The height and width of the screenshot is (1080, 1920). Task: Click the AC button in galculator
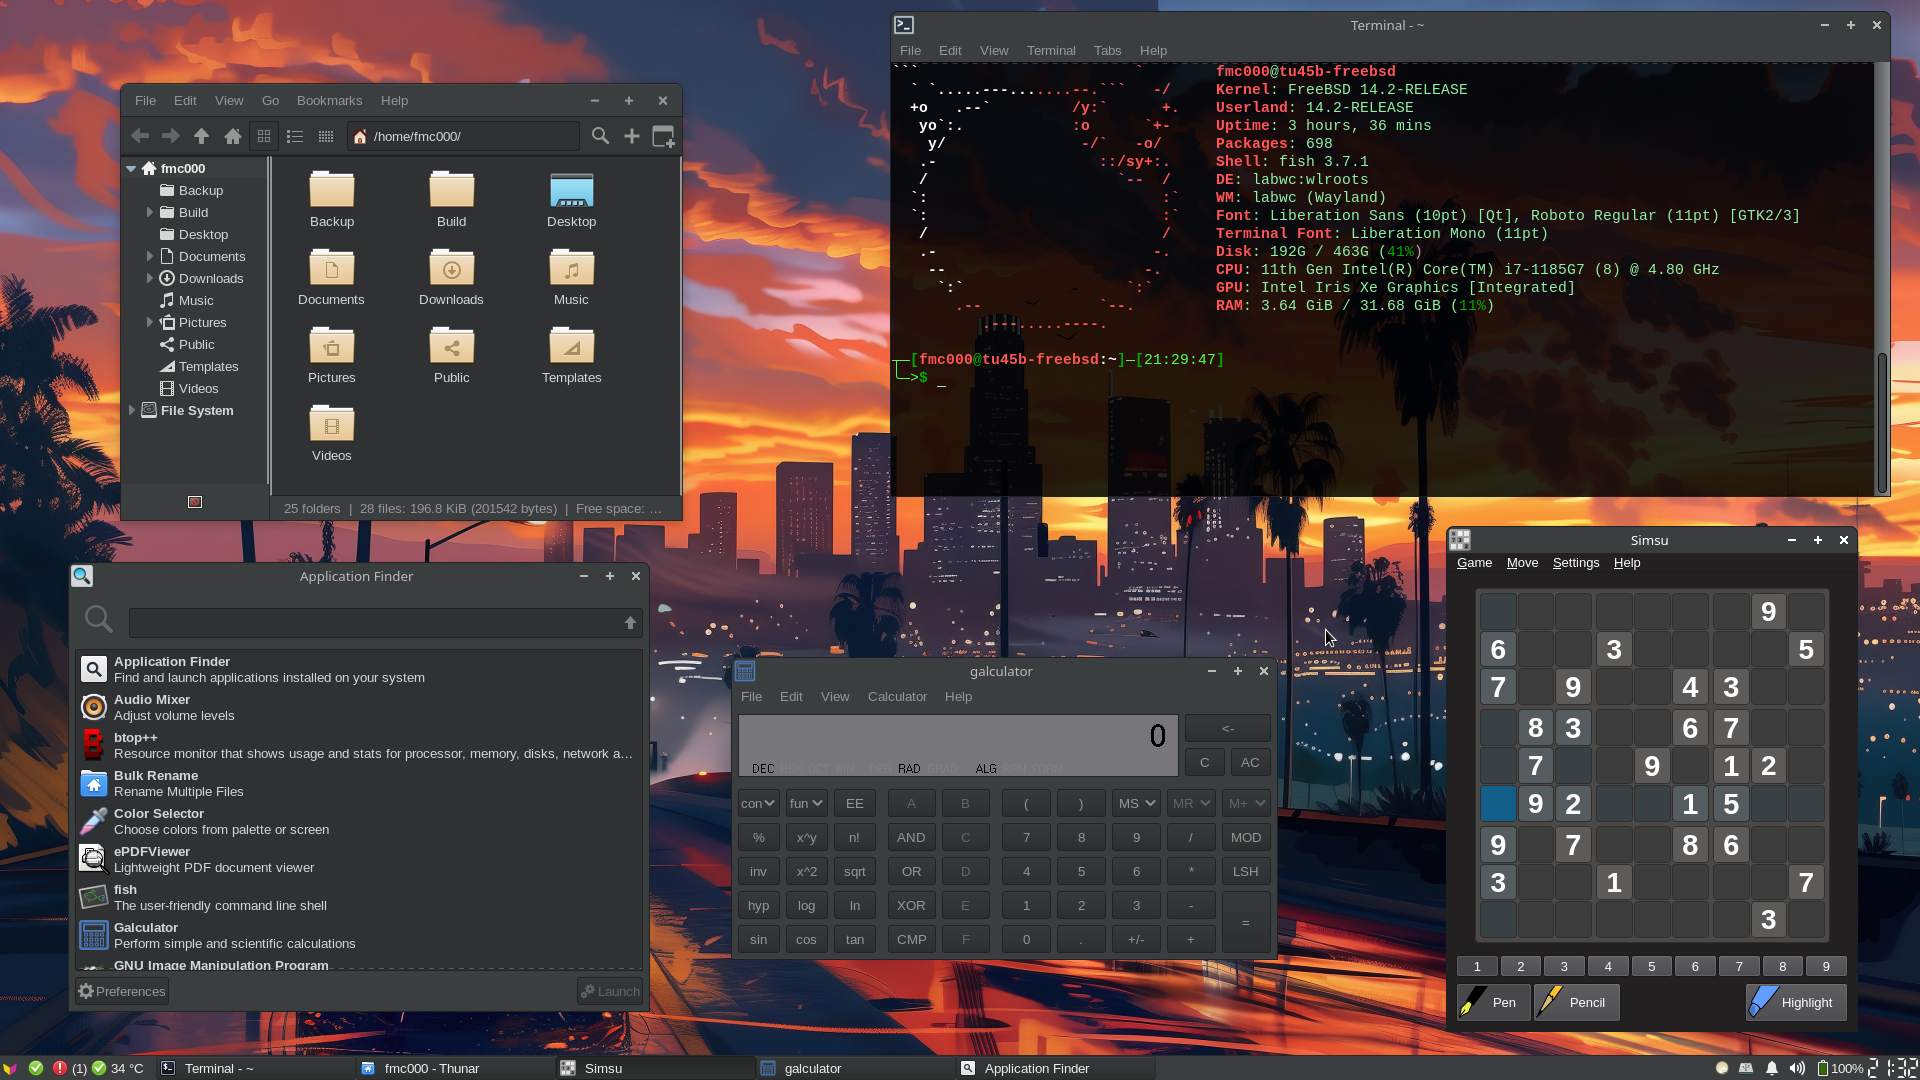[1250, 762]
